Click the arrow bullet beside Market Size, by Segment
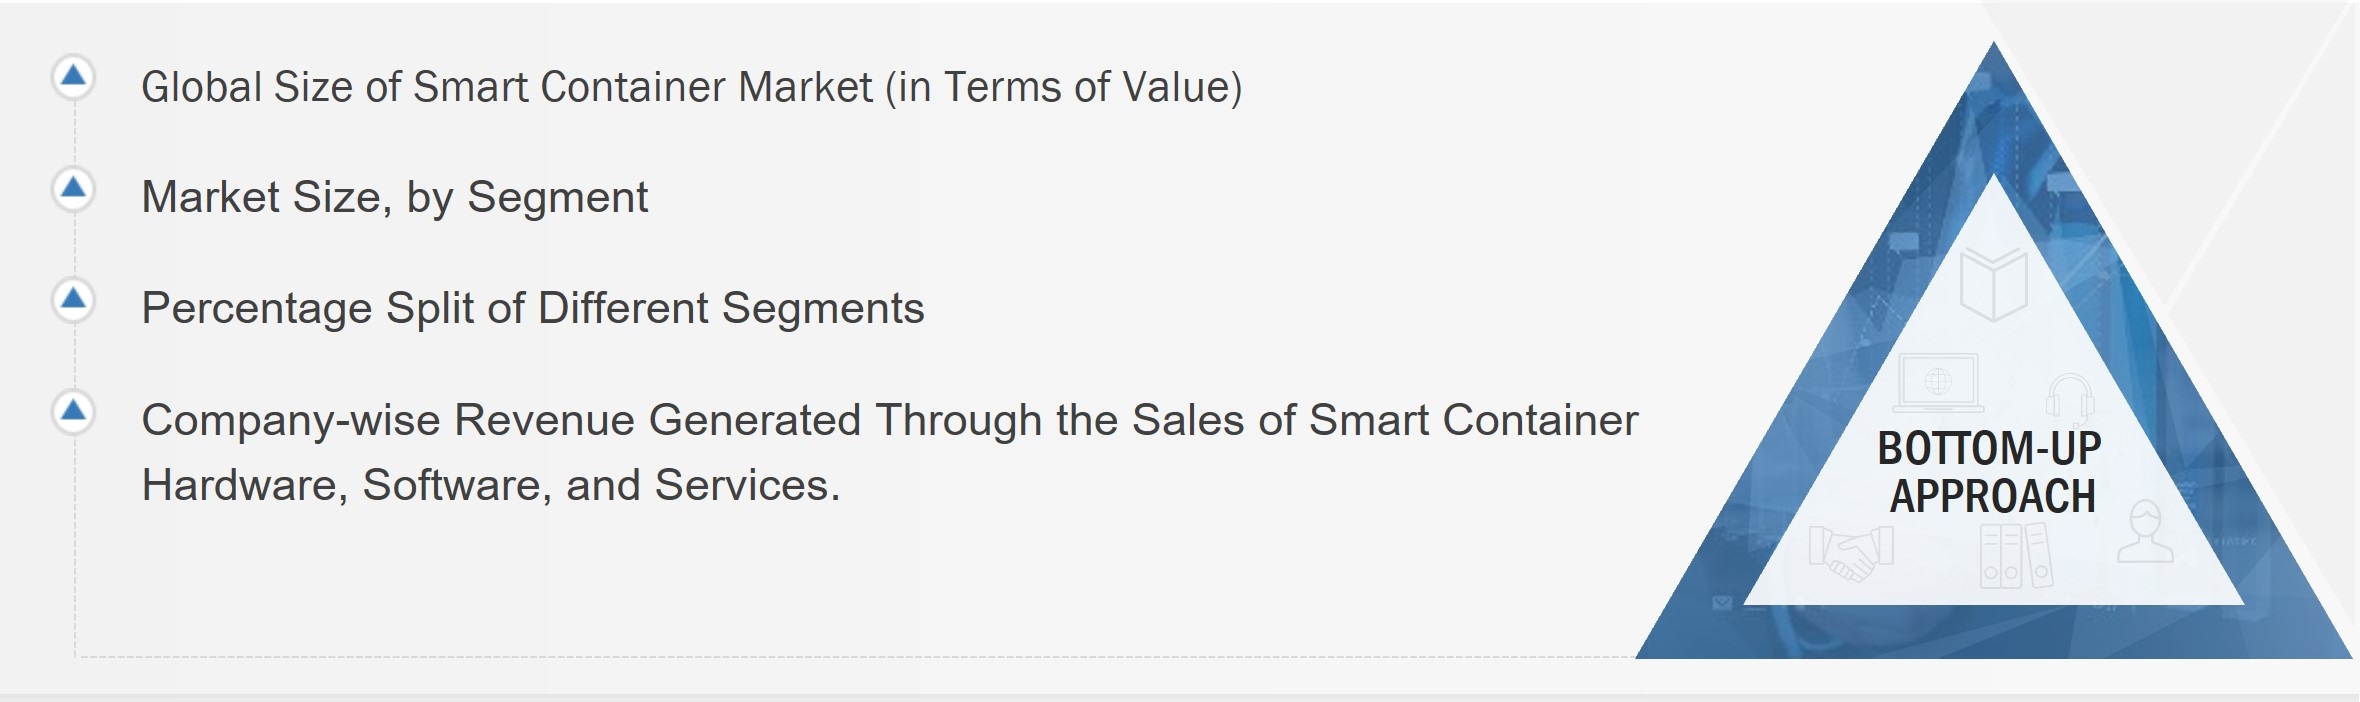The image size is (2360, 702). (x=73, y=188)
